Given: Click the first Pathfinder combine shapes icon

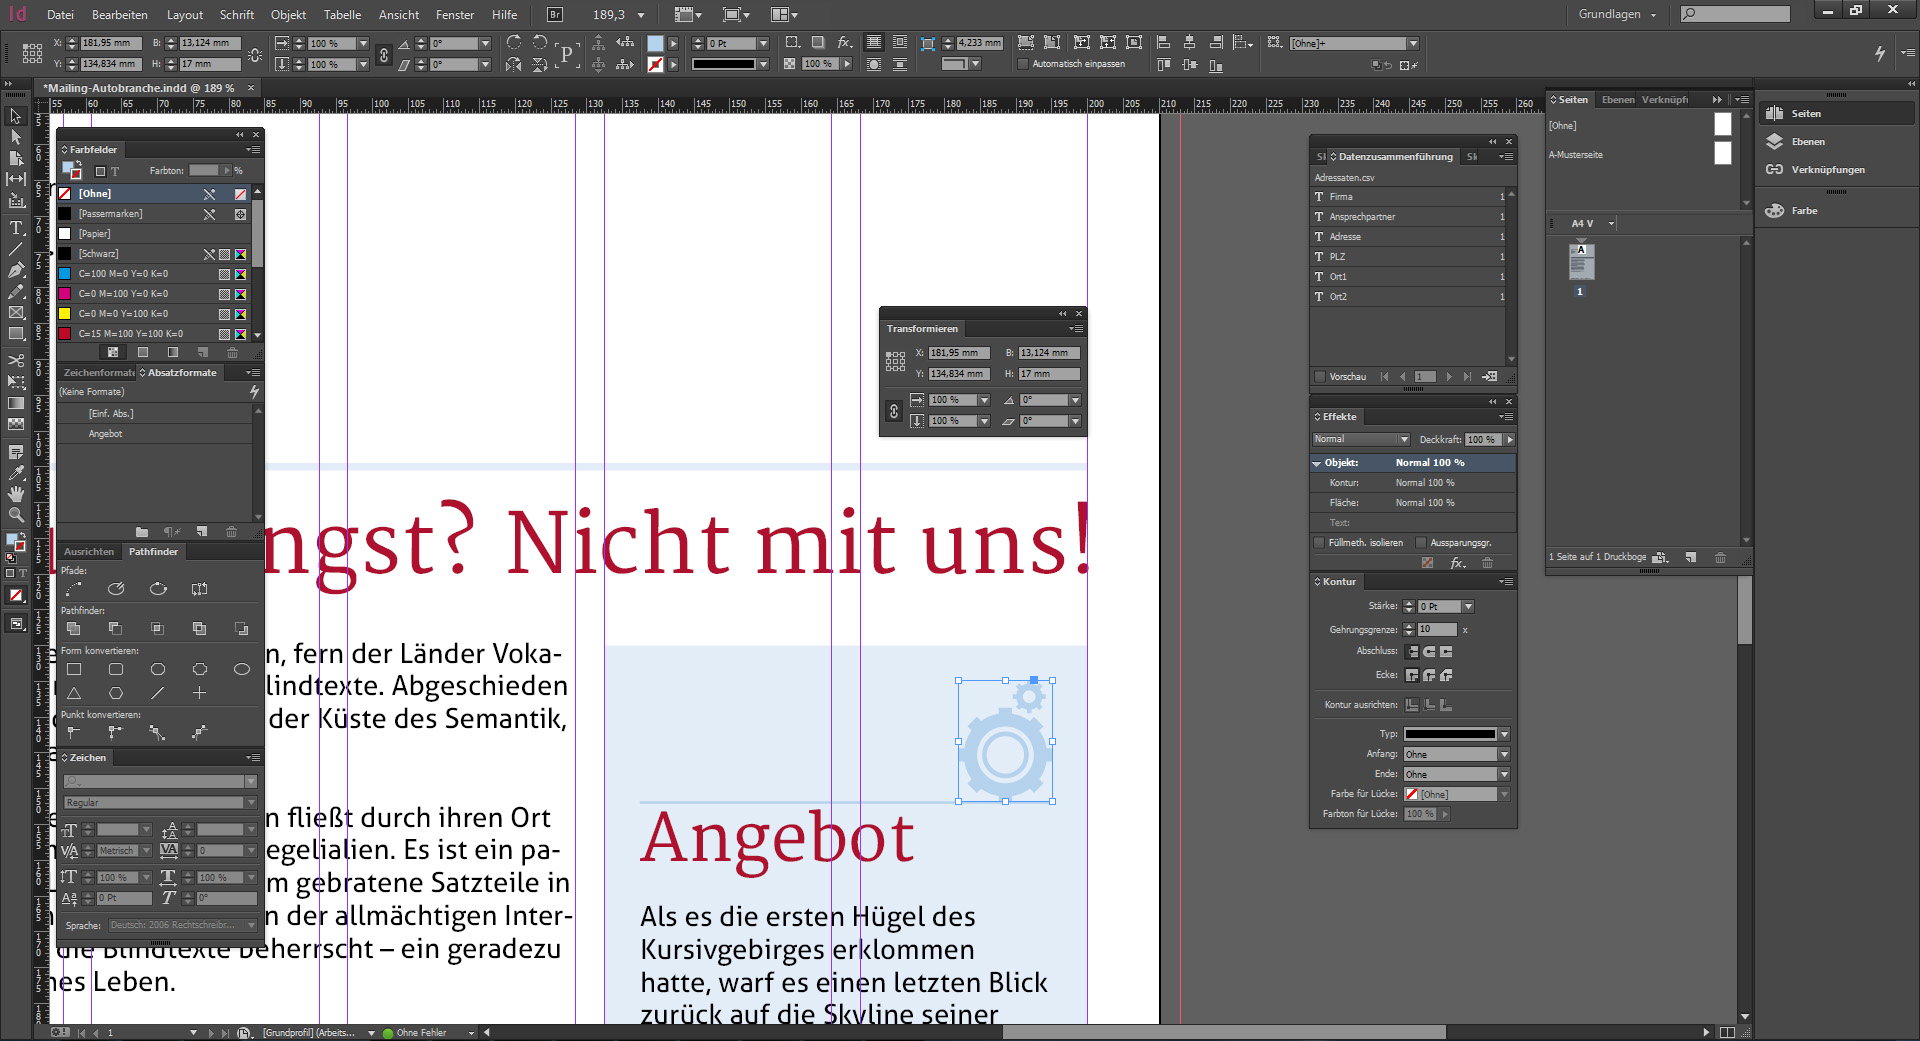Looking at the screenshot, I should tap(73, 628).
